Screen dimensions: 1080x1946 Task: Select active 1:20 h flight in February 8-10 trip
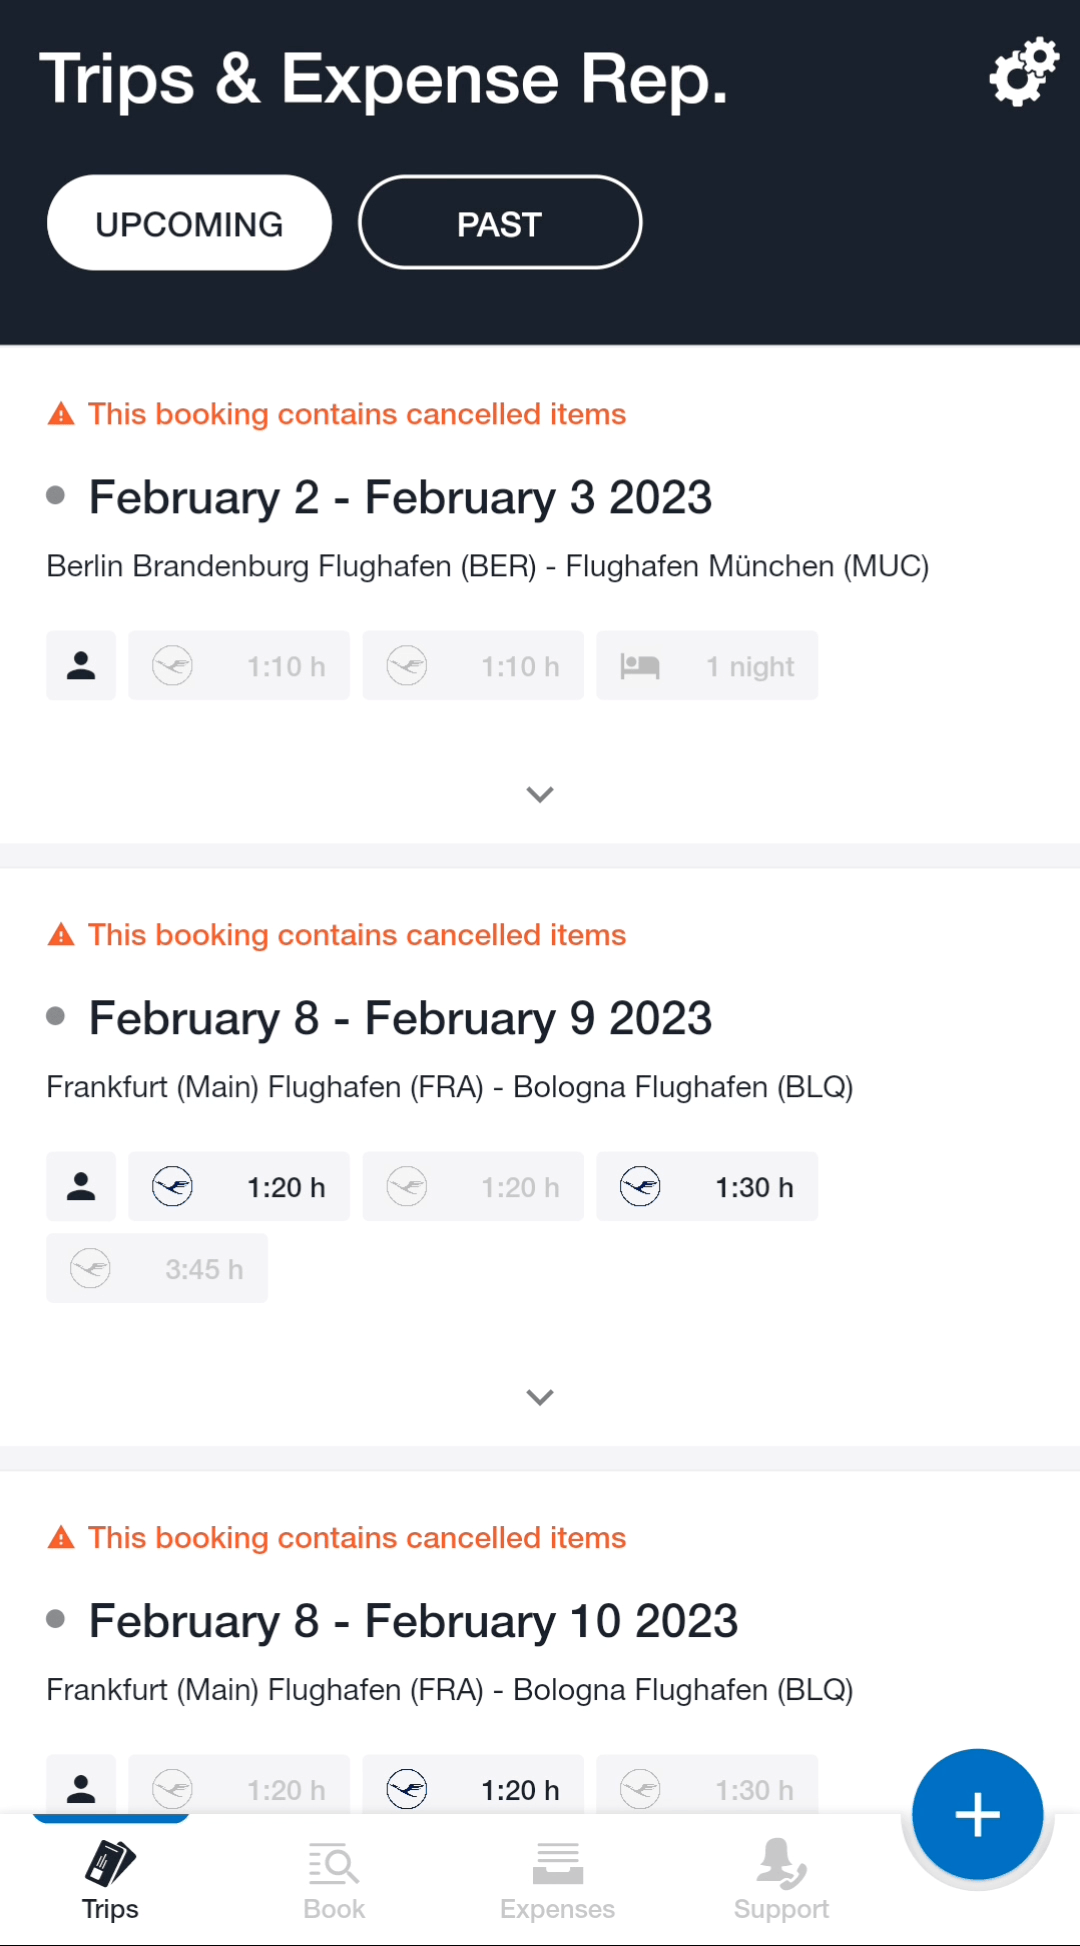pos(473,1785)
